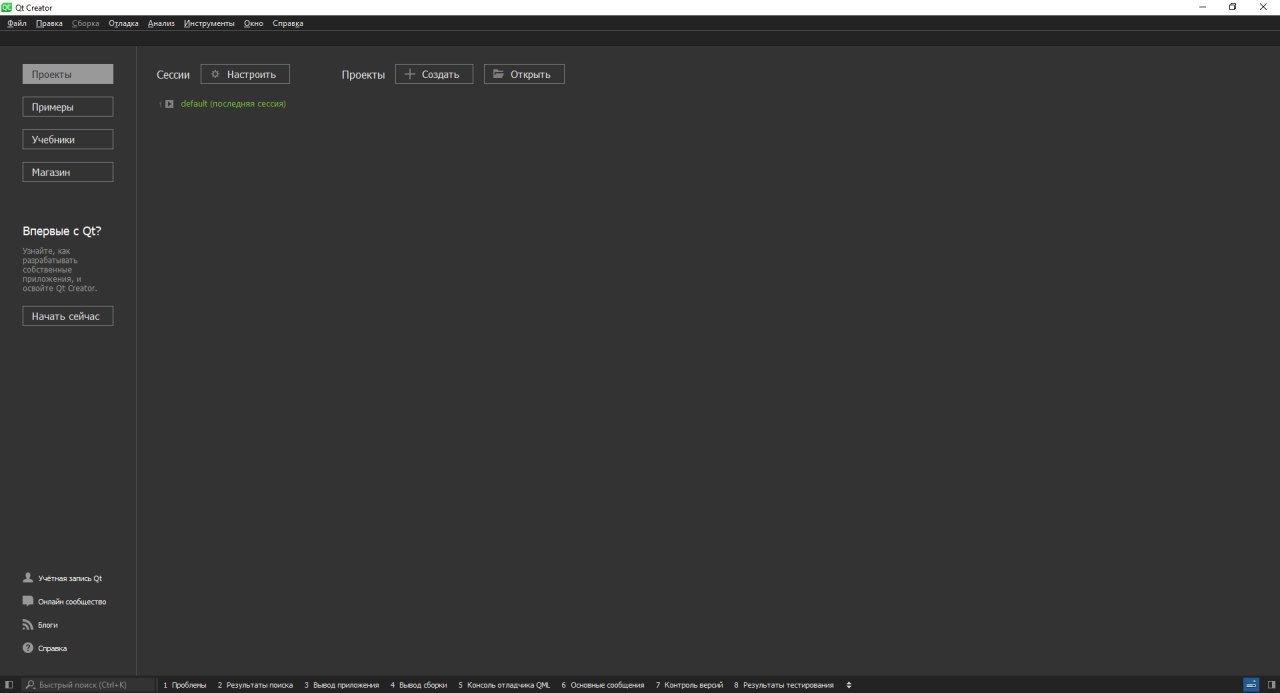Screen dimensions: 1280x693
Task: Click the online community chat icon
Action: (x=28, y=601)
